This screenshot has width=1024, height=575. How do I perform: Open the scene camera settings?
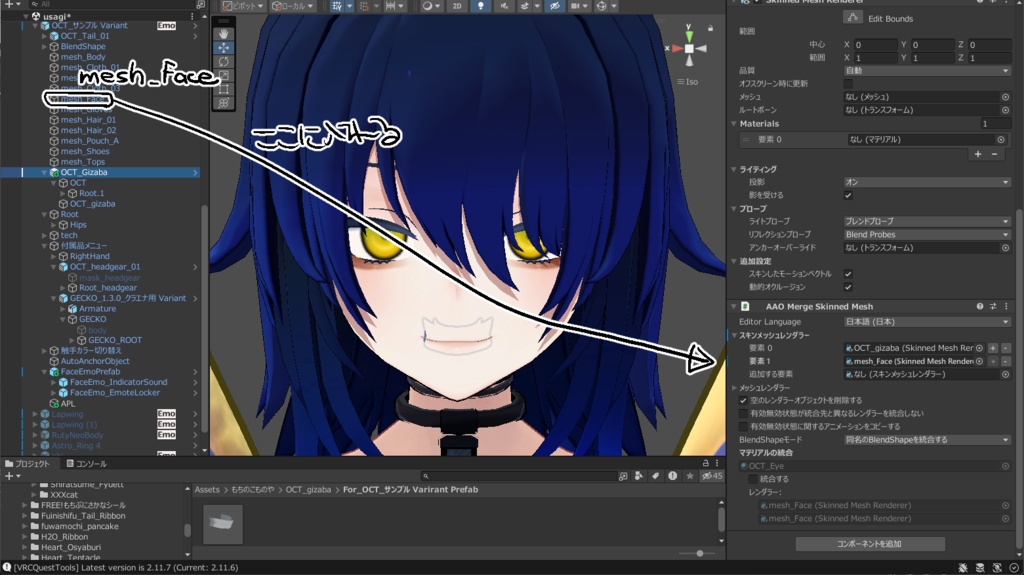coord(578,6)
